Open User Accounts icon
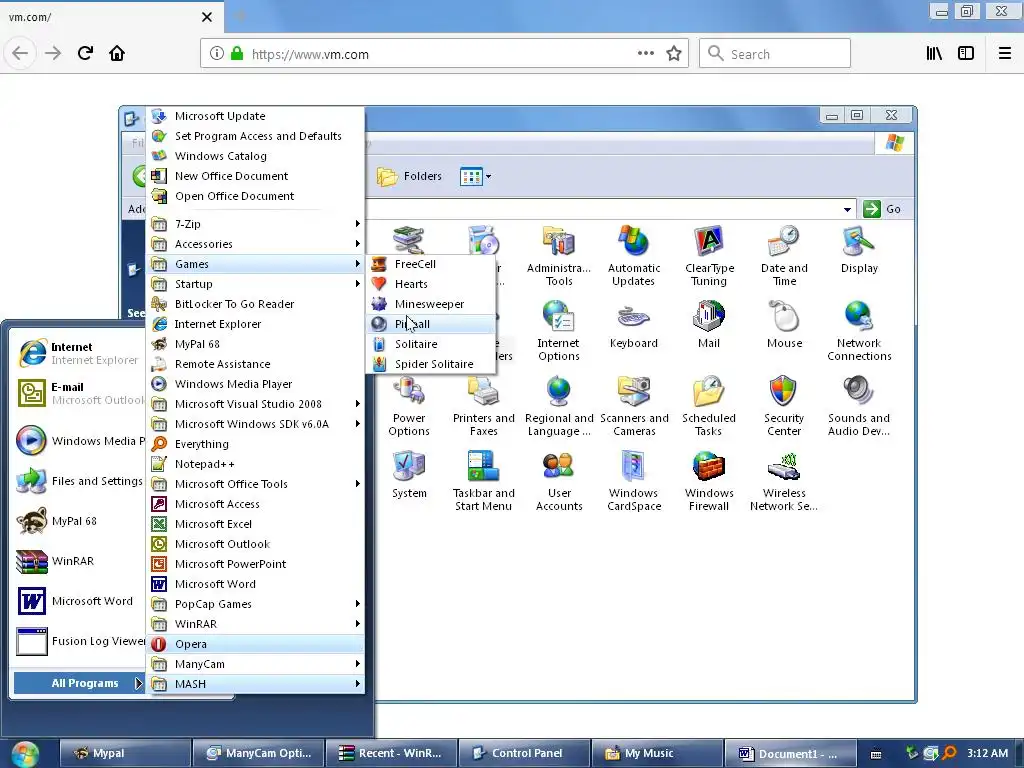 coord(559,481)
